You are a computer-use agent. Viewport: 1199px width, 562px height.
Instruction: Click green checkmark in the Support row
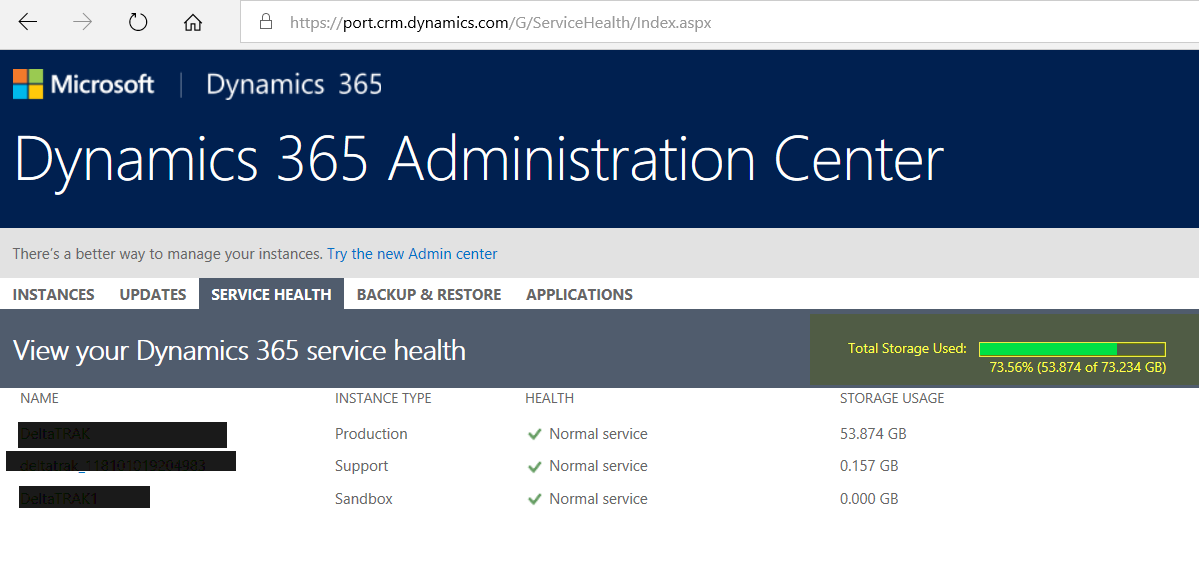pyautogui.click(x=535, y=466)
